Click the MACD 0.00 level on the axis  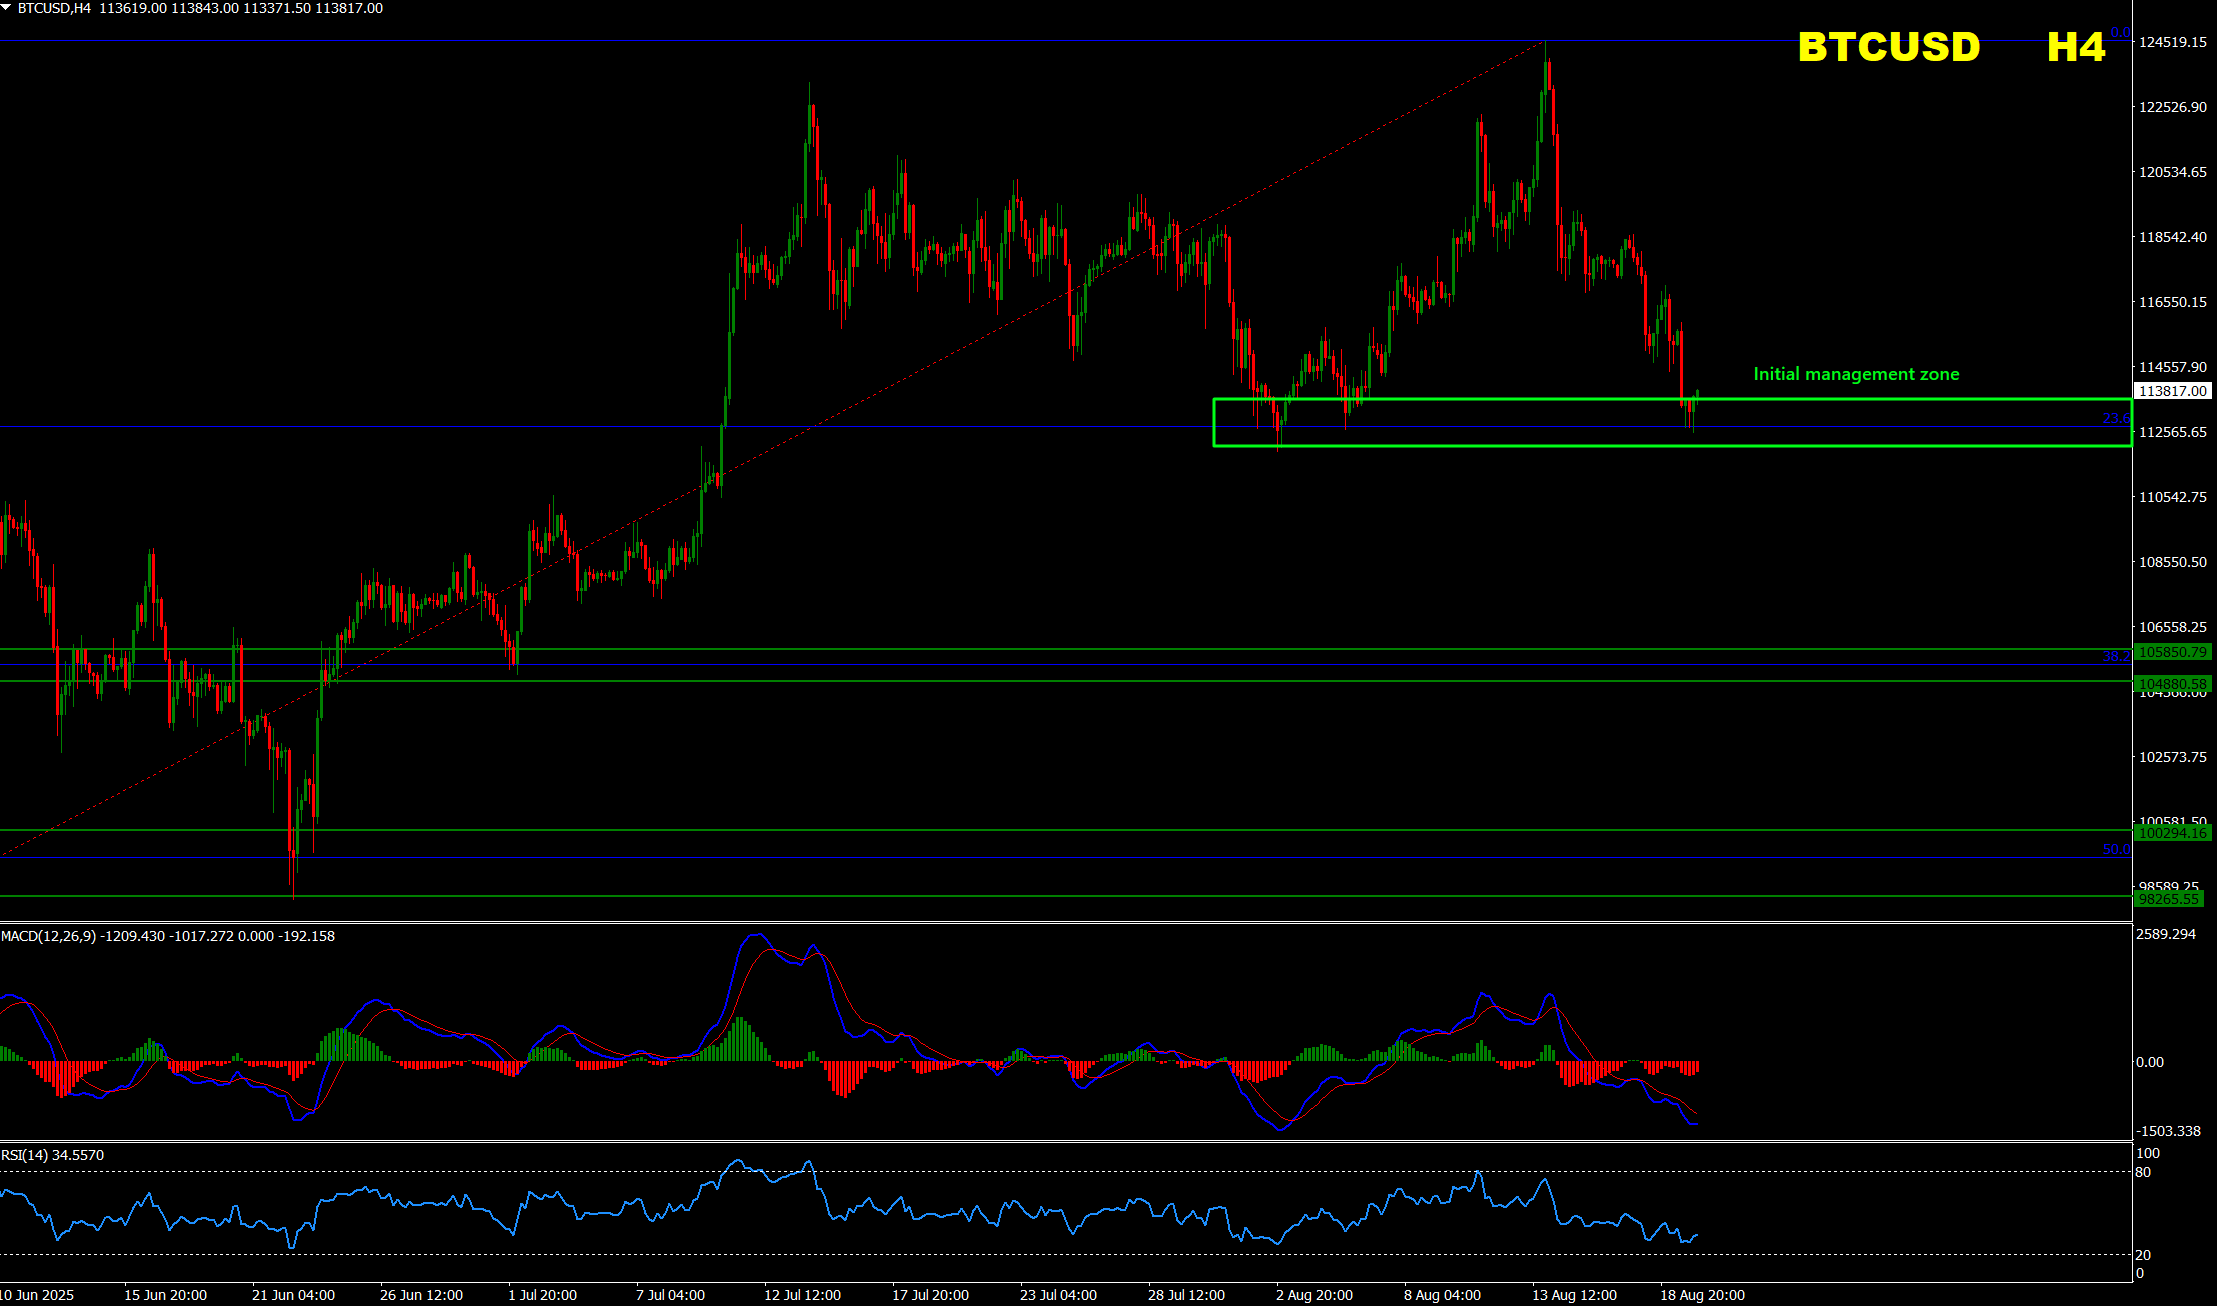pyautogui.click(x=2149, y=1062)
